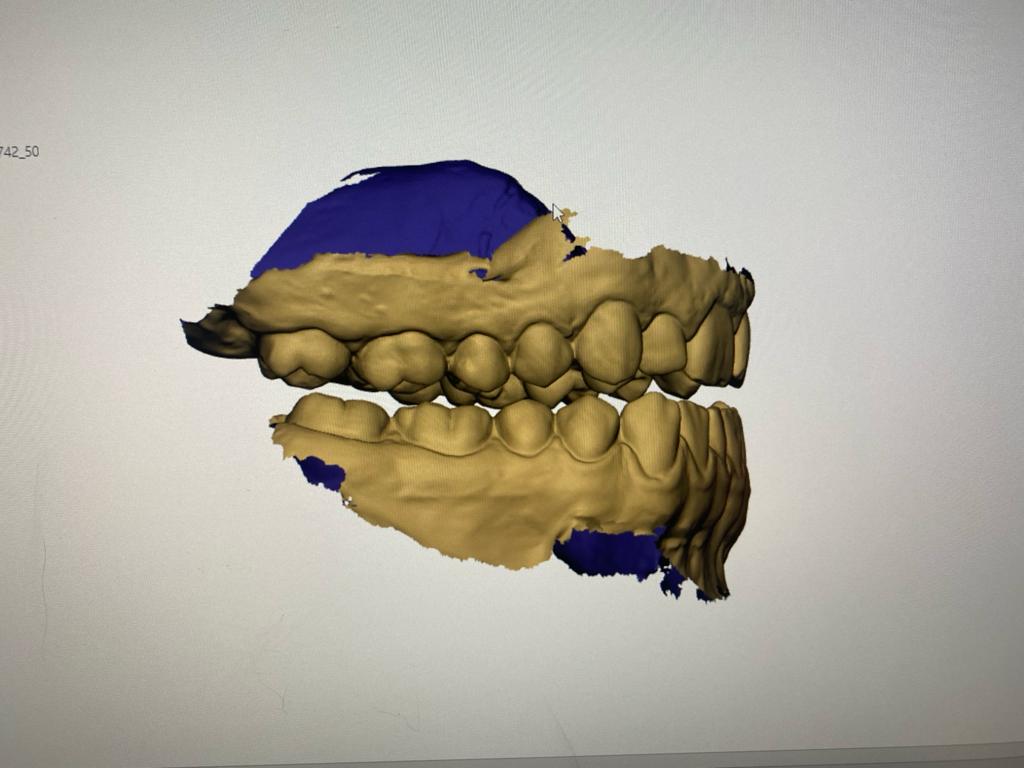Image resolution: width=1024 pixels, height=768 pixels.
Task: Click the white marker point on lower gum edge
Action: [347, 502]
